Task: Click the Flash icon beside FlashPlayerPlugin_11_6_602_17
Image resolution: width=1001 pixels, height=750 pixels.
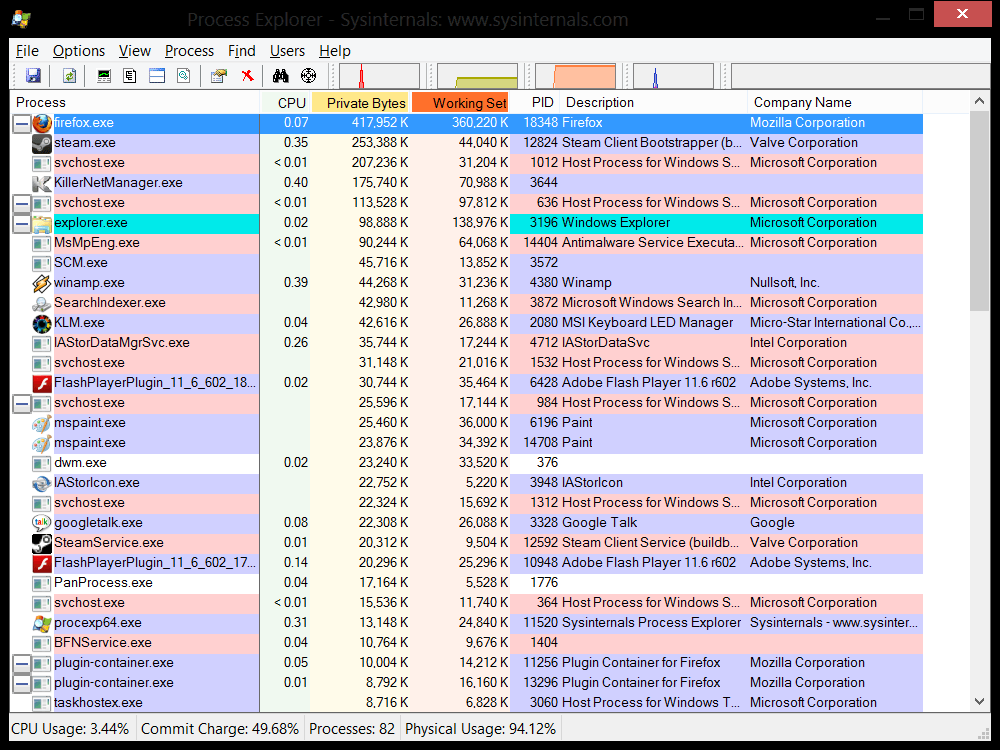Action: point(42,563)
